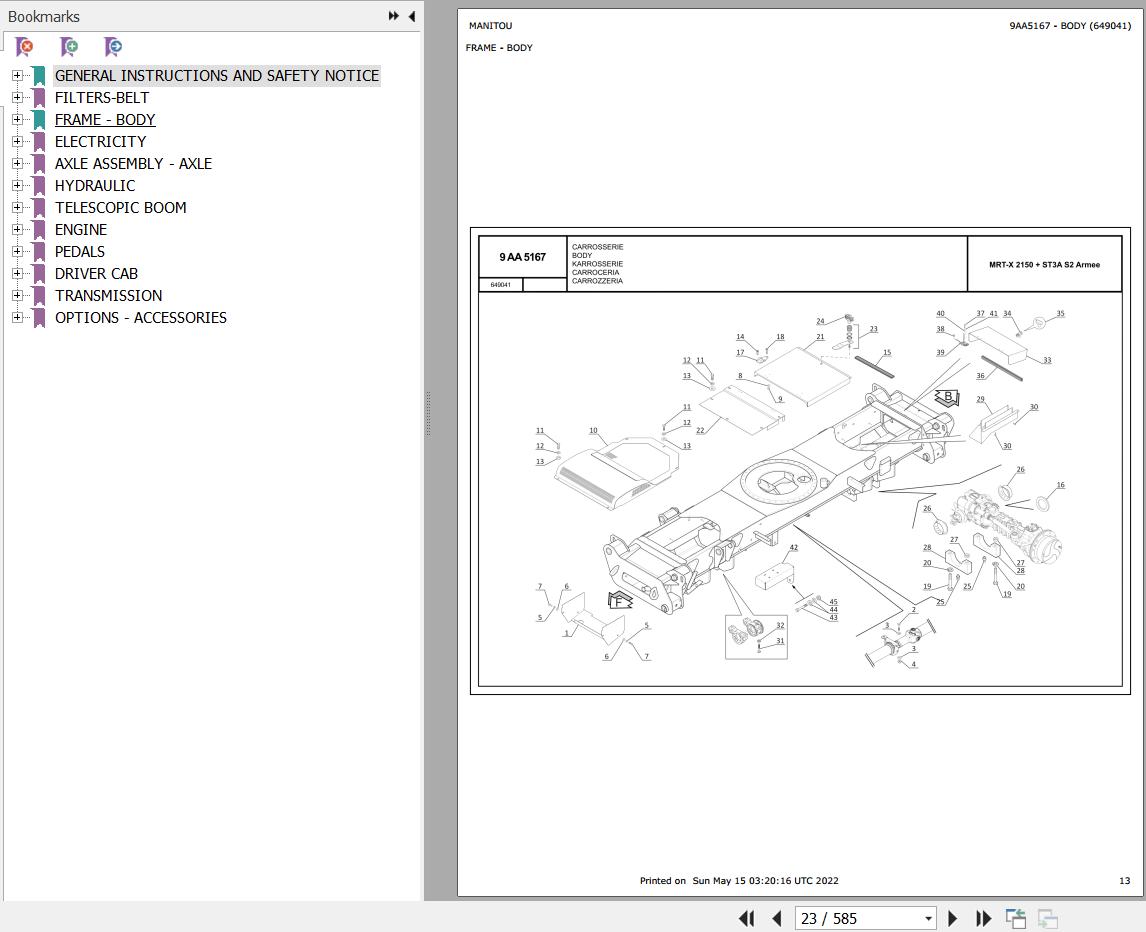
Task: Click the add bookmark icon
Action: click(69, 47)
